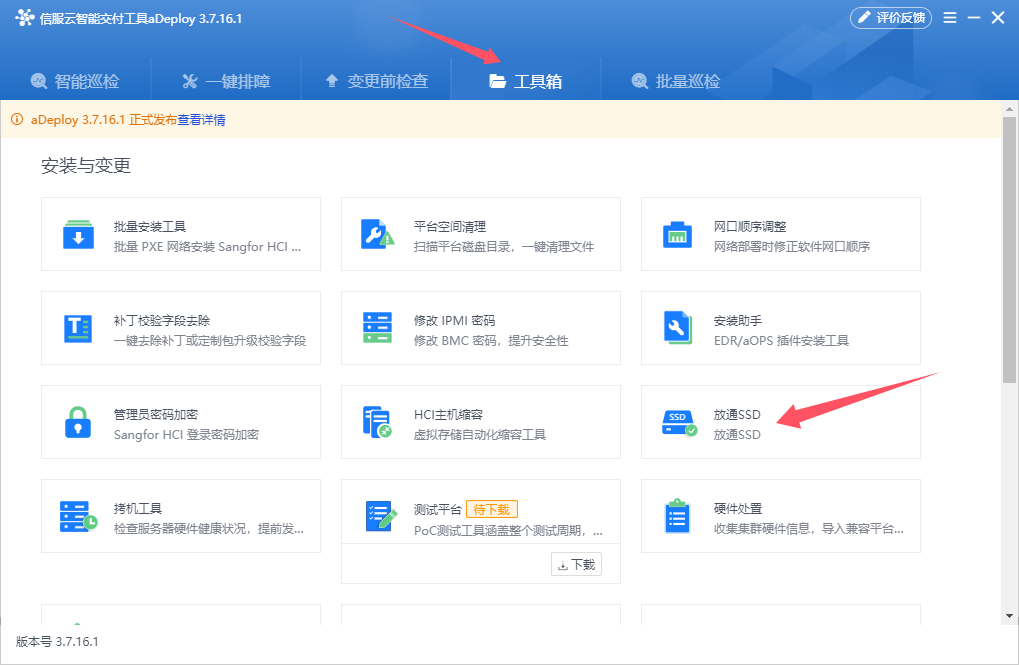Open the 放通SSD card title
1019x665 pixels.
coord(737,415)
